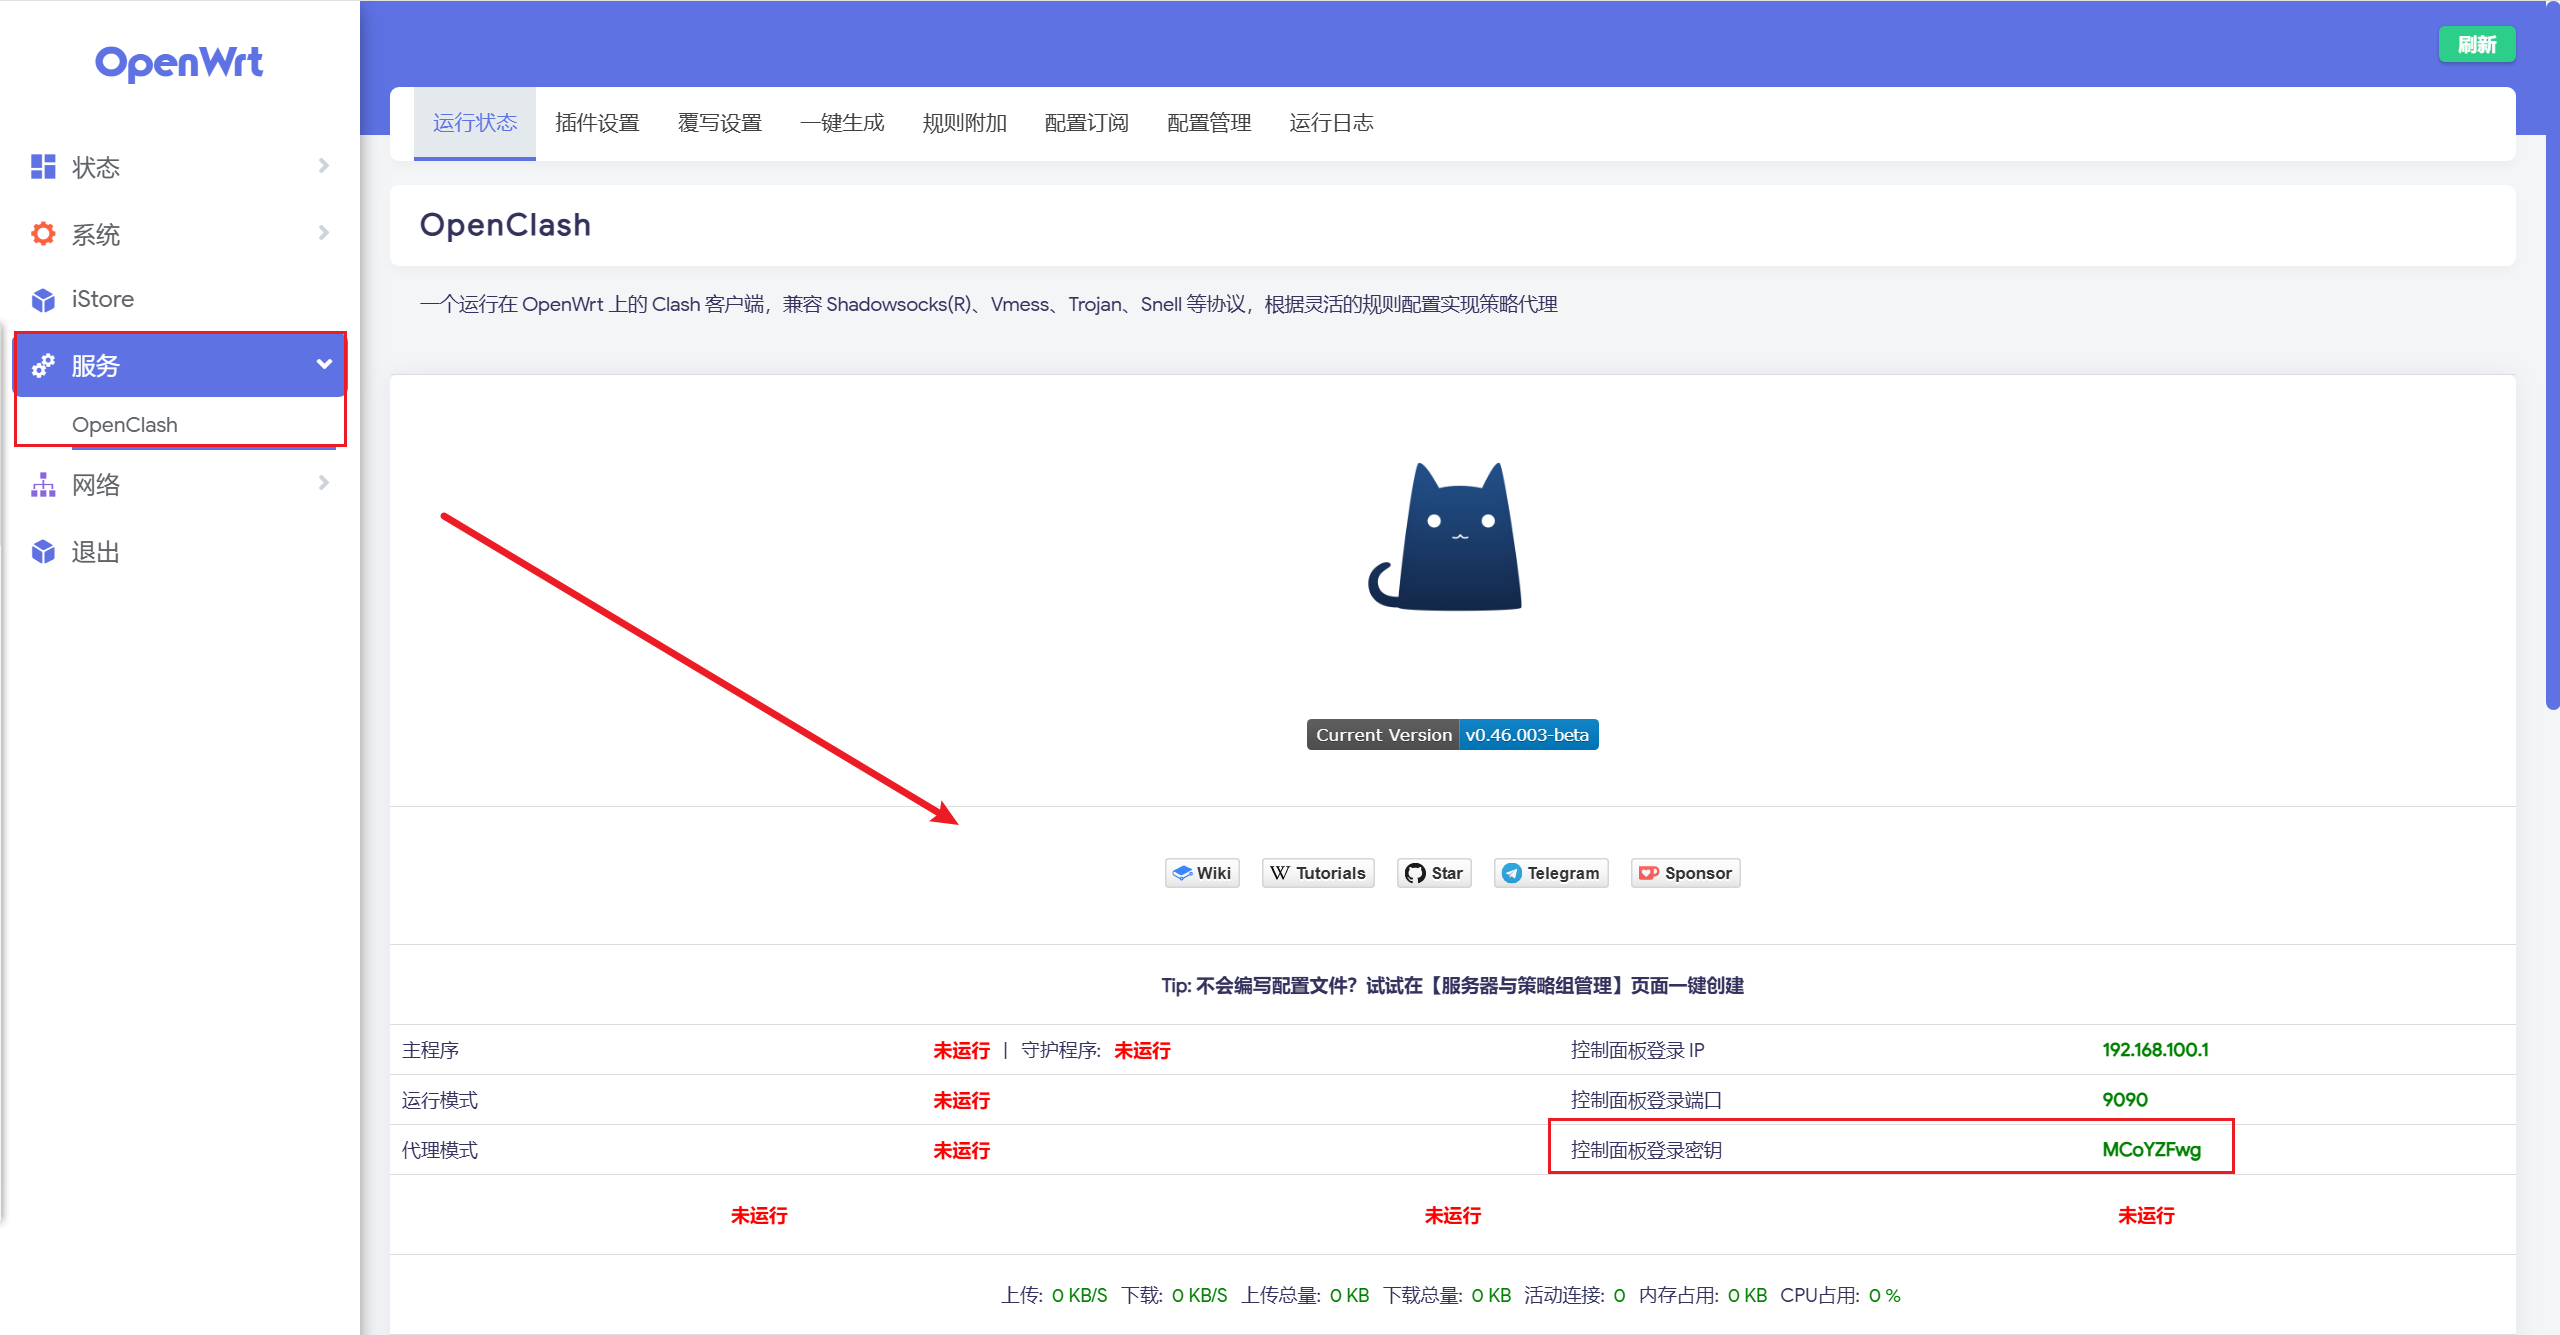Click the 运行模式 未运行 status
The width and height of the screenshot is (2560, 1335).
point(961,1100)
